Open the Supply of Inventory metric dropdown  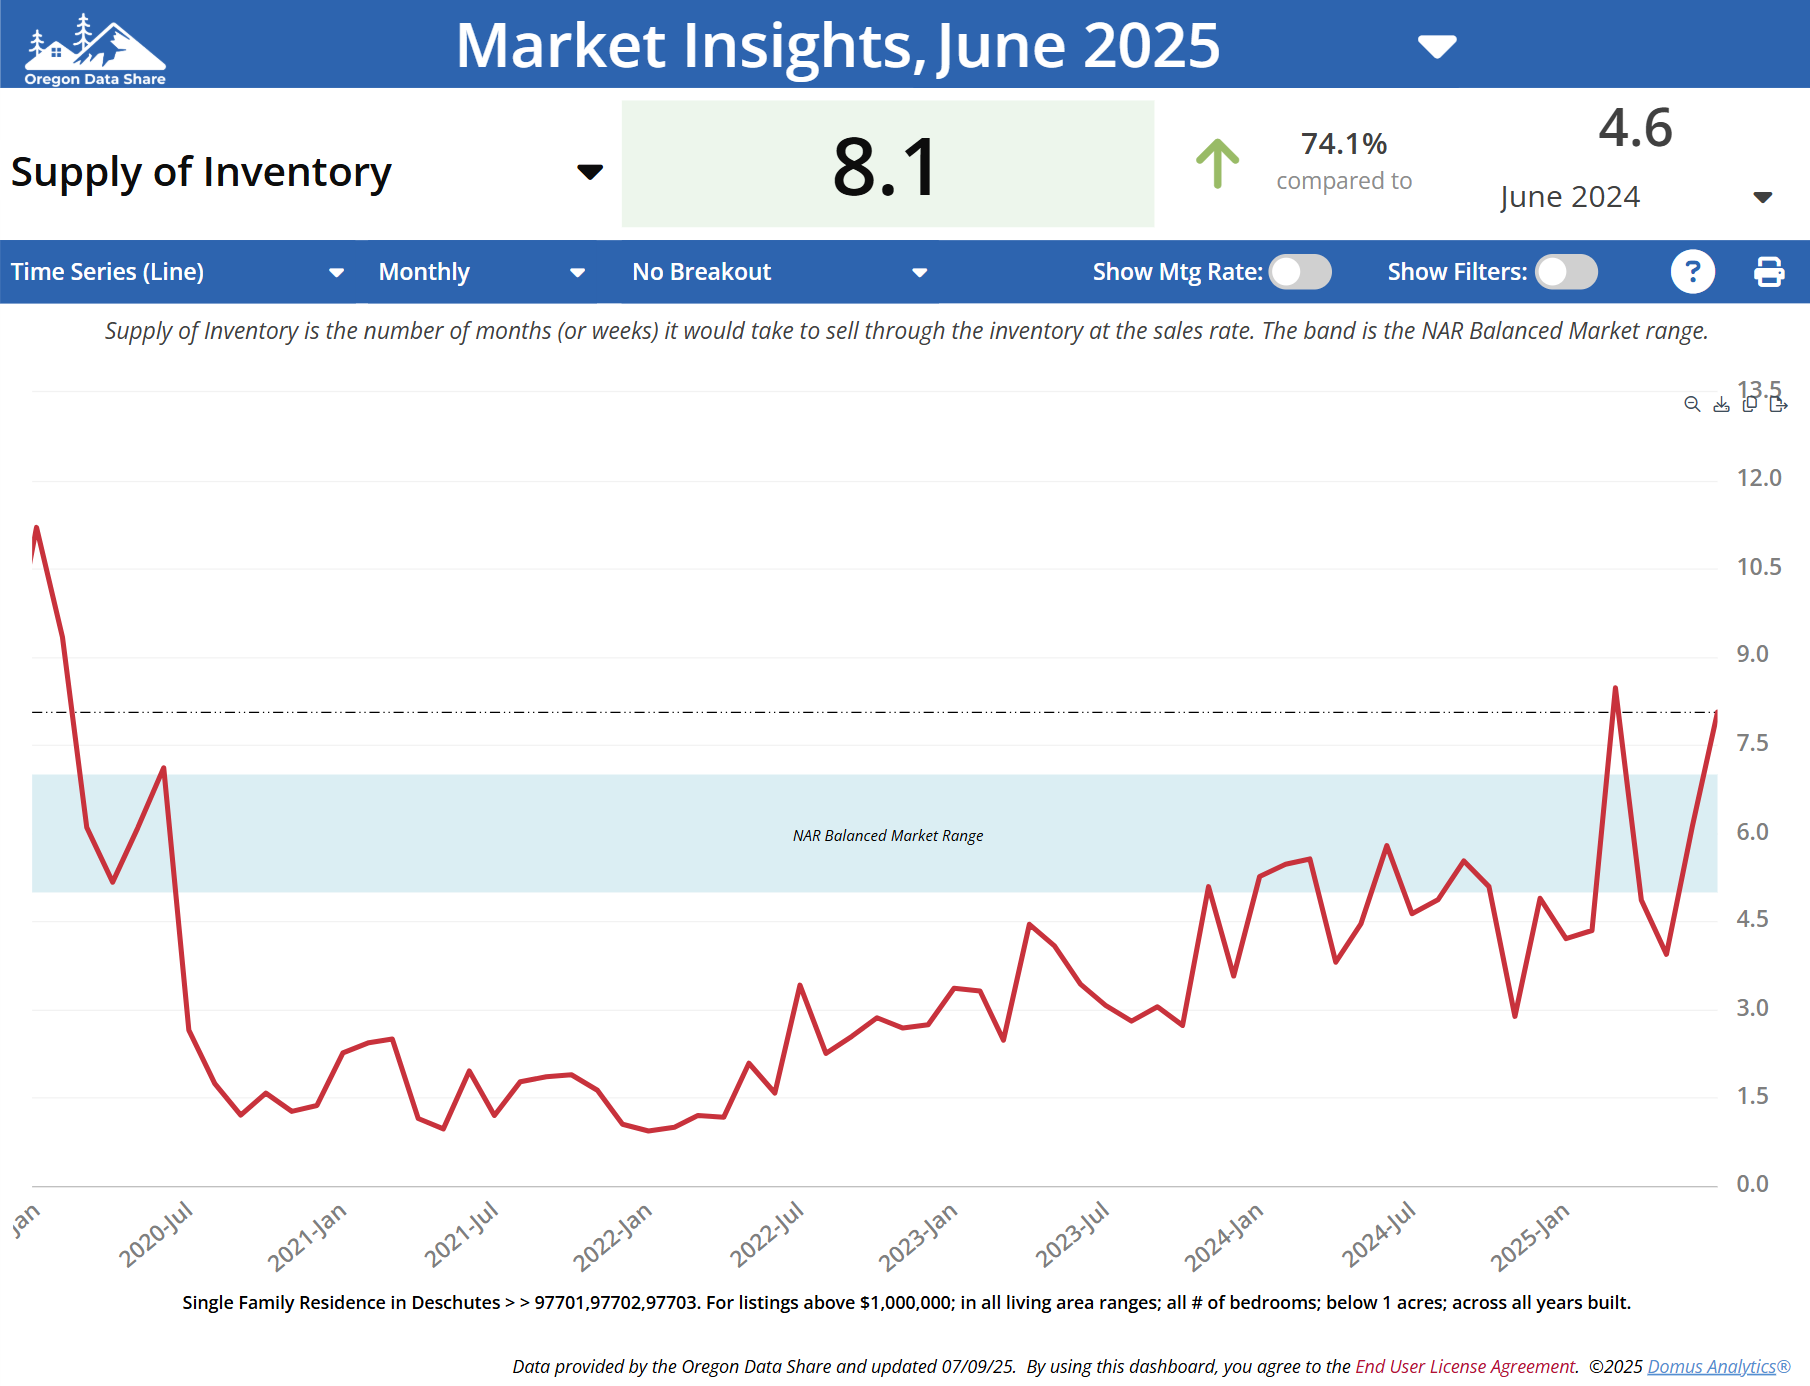[590, 172]
